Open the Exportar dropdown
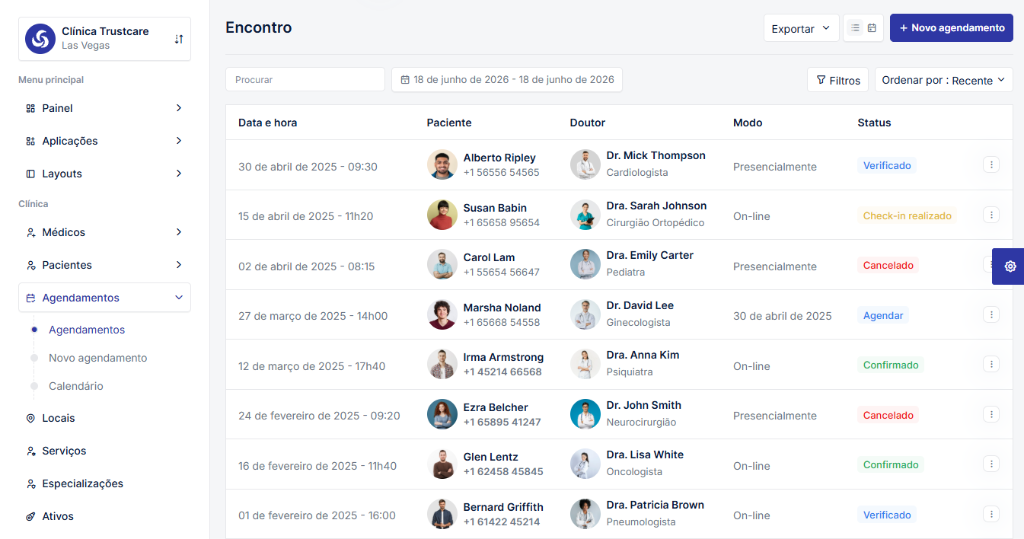 click(801, 28)
